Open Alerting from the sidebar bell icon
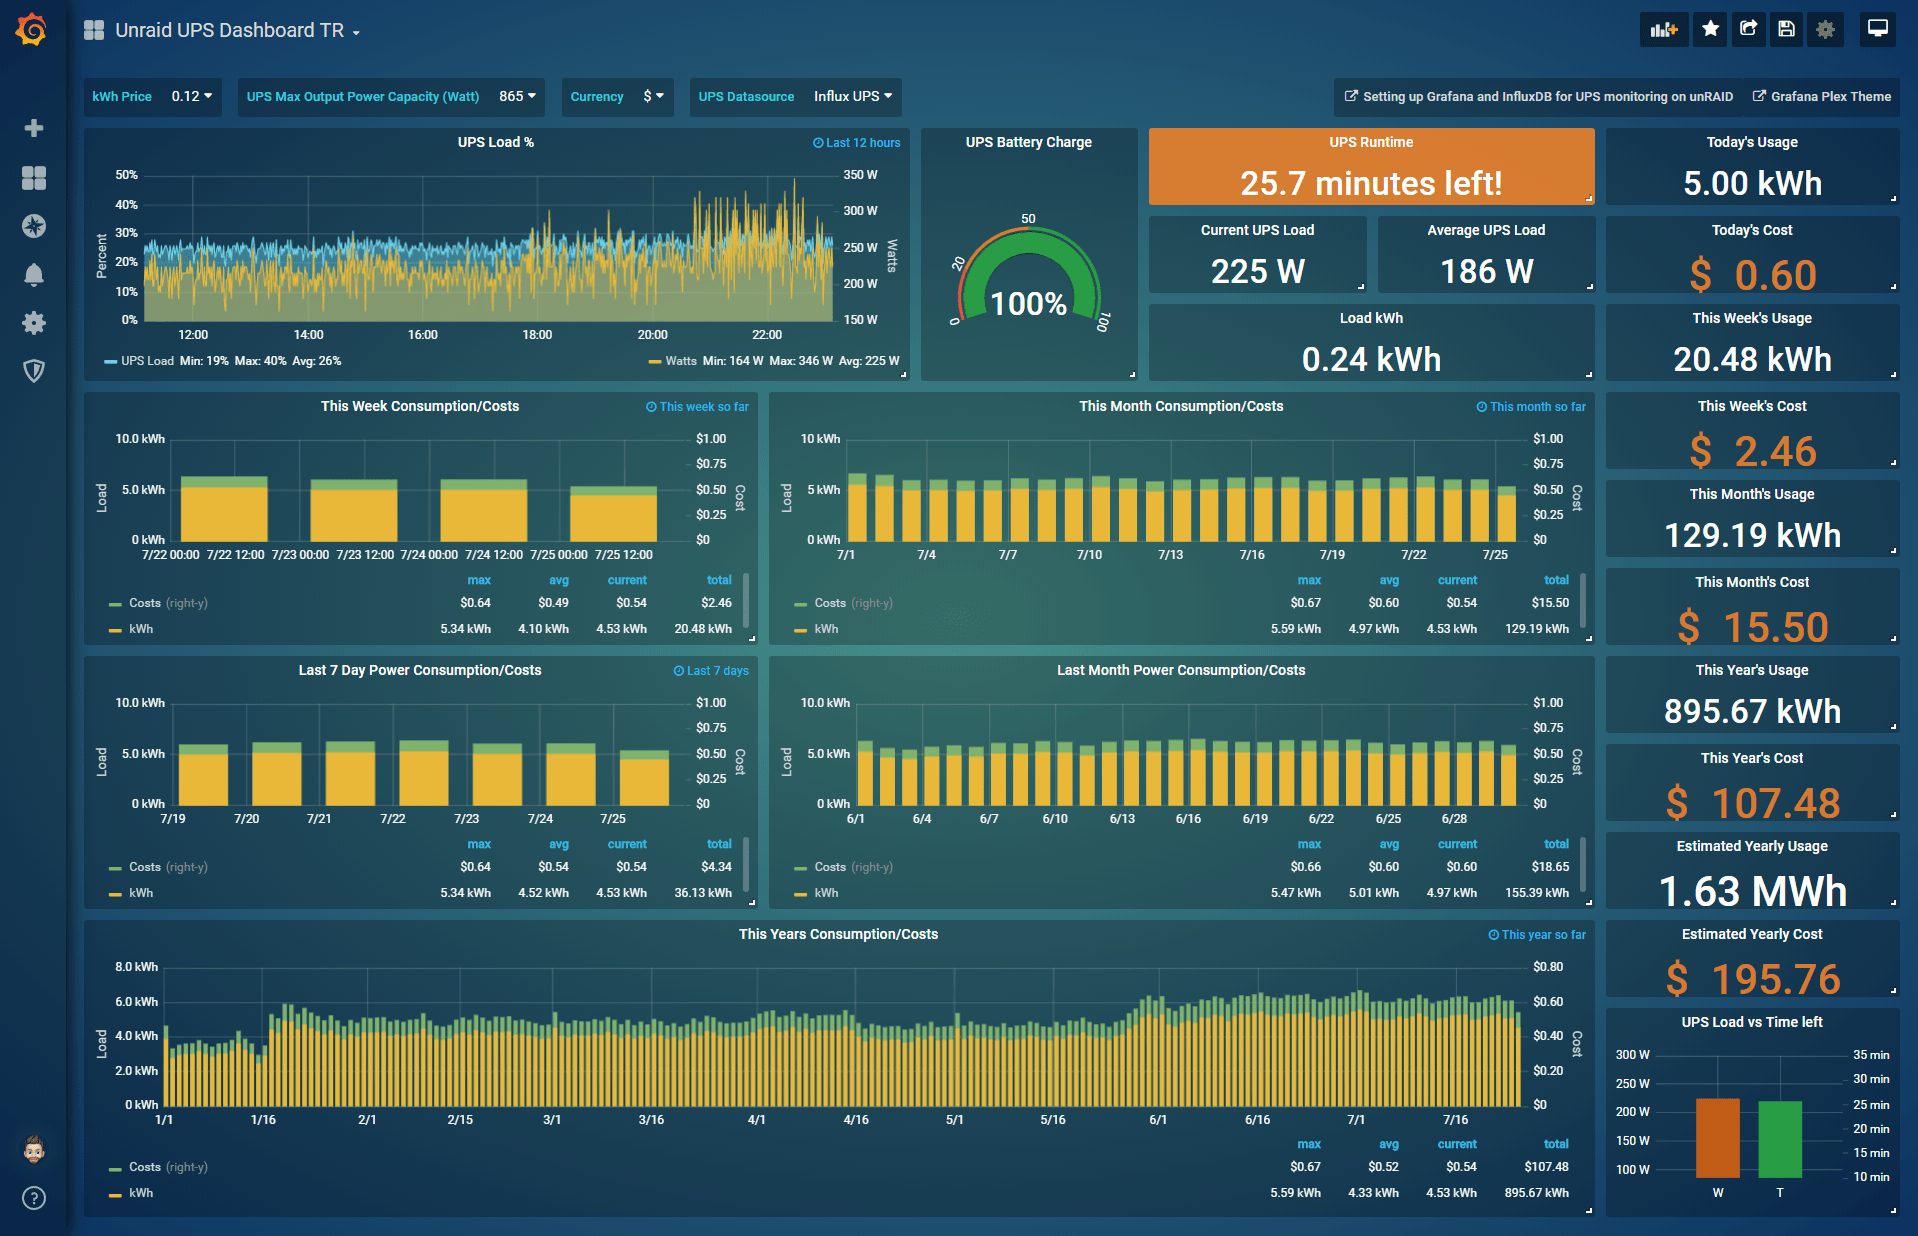The height and width of the screenshot is (1236, 1918). (x=34, y=275)
